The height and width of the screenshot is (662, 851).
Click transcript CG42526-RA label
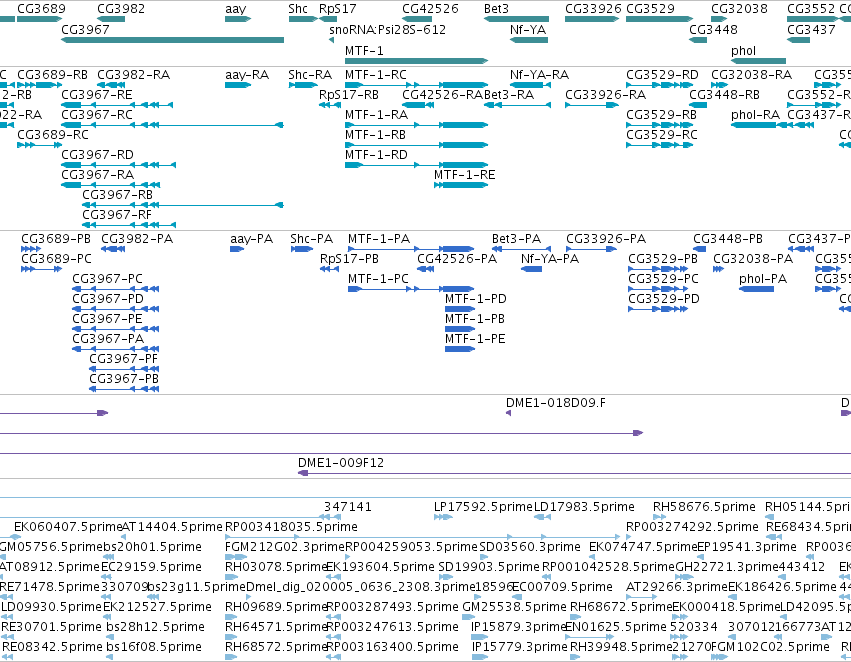pos(442,95)
